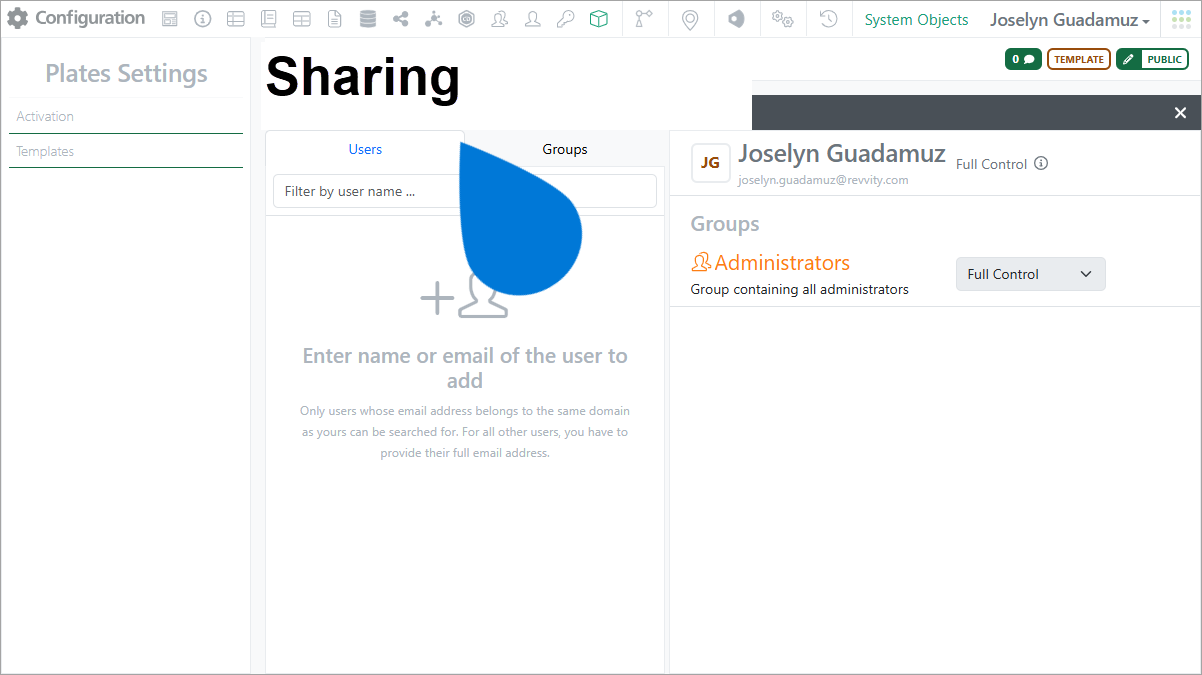The width and height of the screenshot is (1202, 675).
Task: Click the share nodes icon
Action: [x=400, y=19]
